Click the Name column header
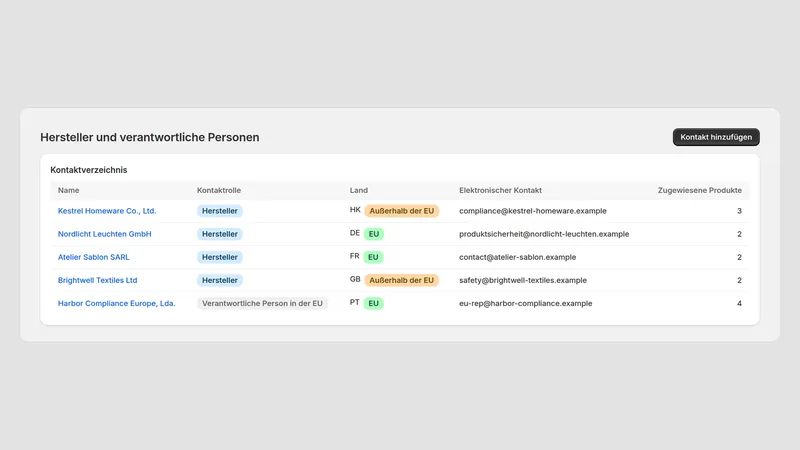Viewport: 800px width, 450px height. tap(68, 190)
